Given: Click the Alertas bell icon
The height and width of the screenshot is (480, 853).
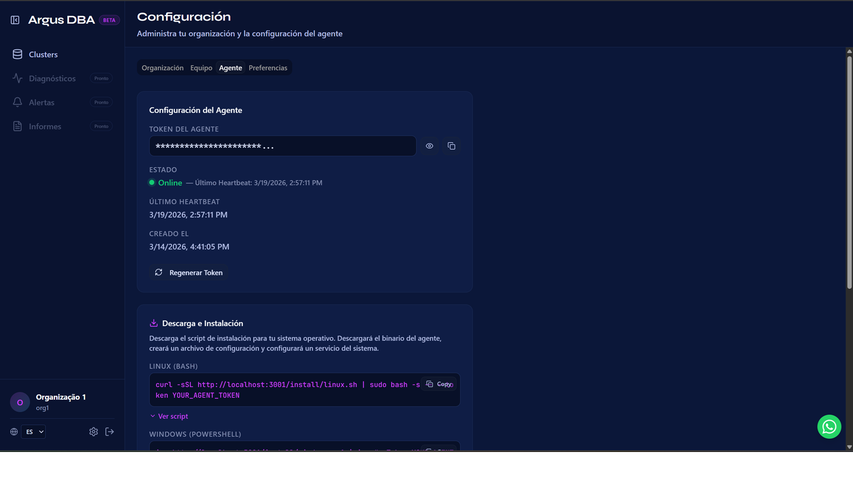Looking at the screenshot, I should tap(17, 102).
